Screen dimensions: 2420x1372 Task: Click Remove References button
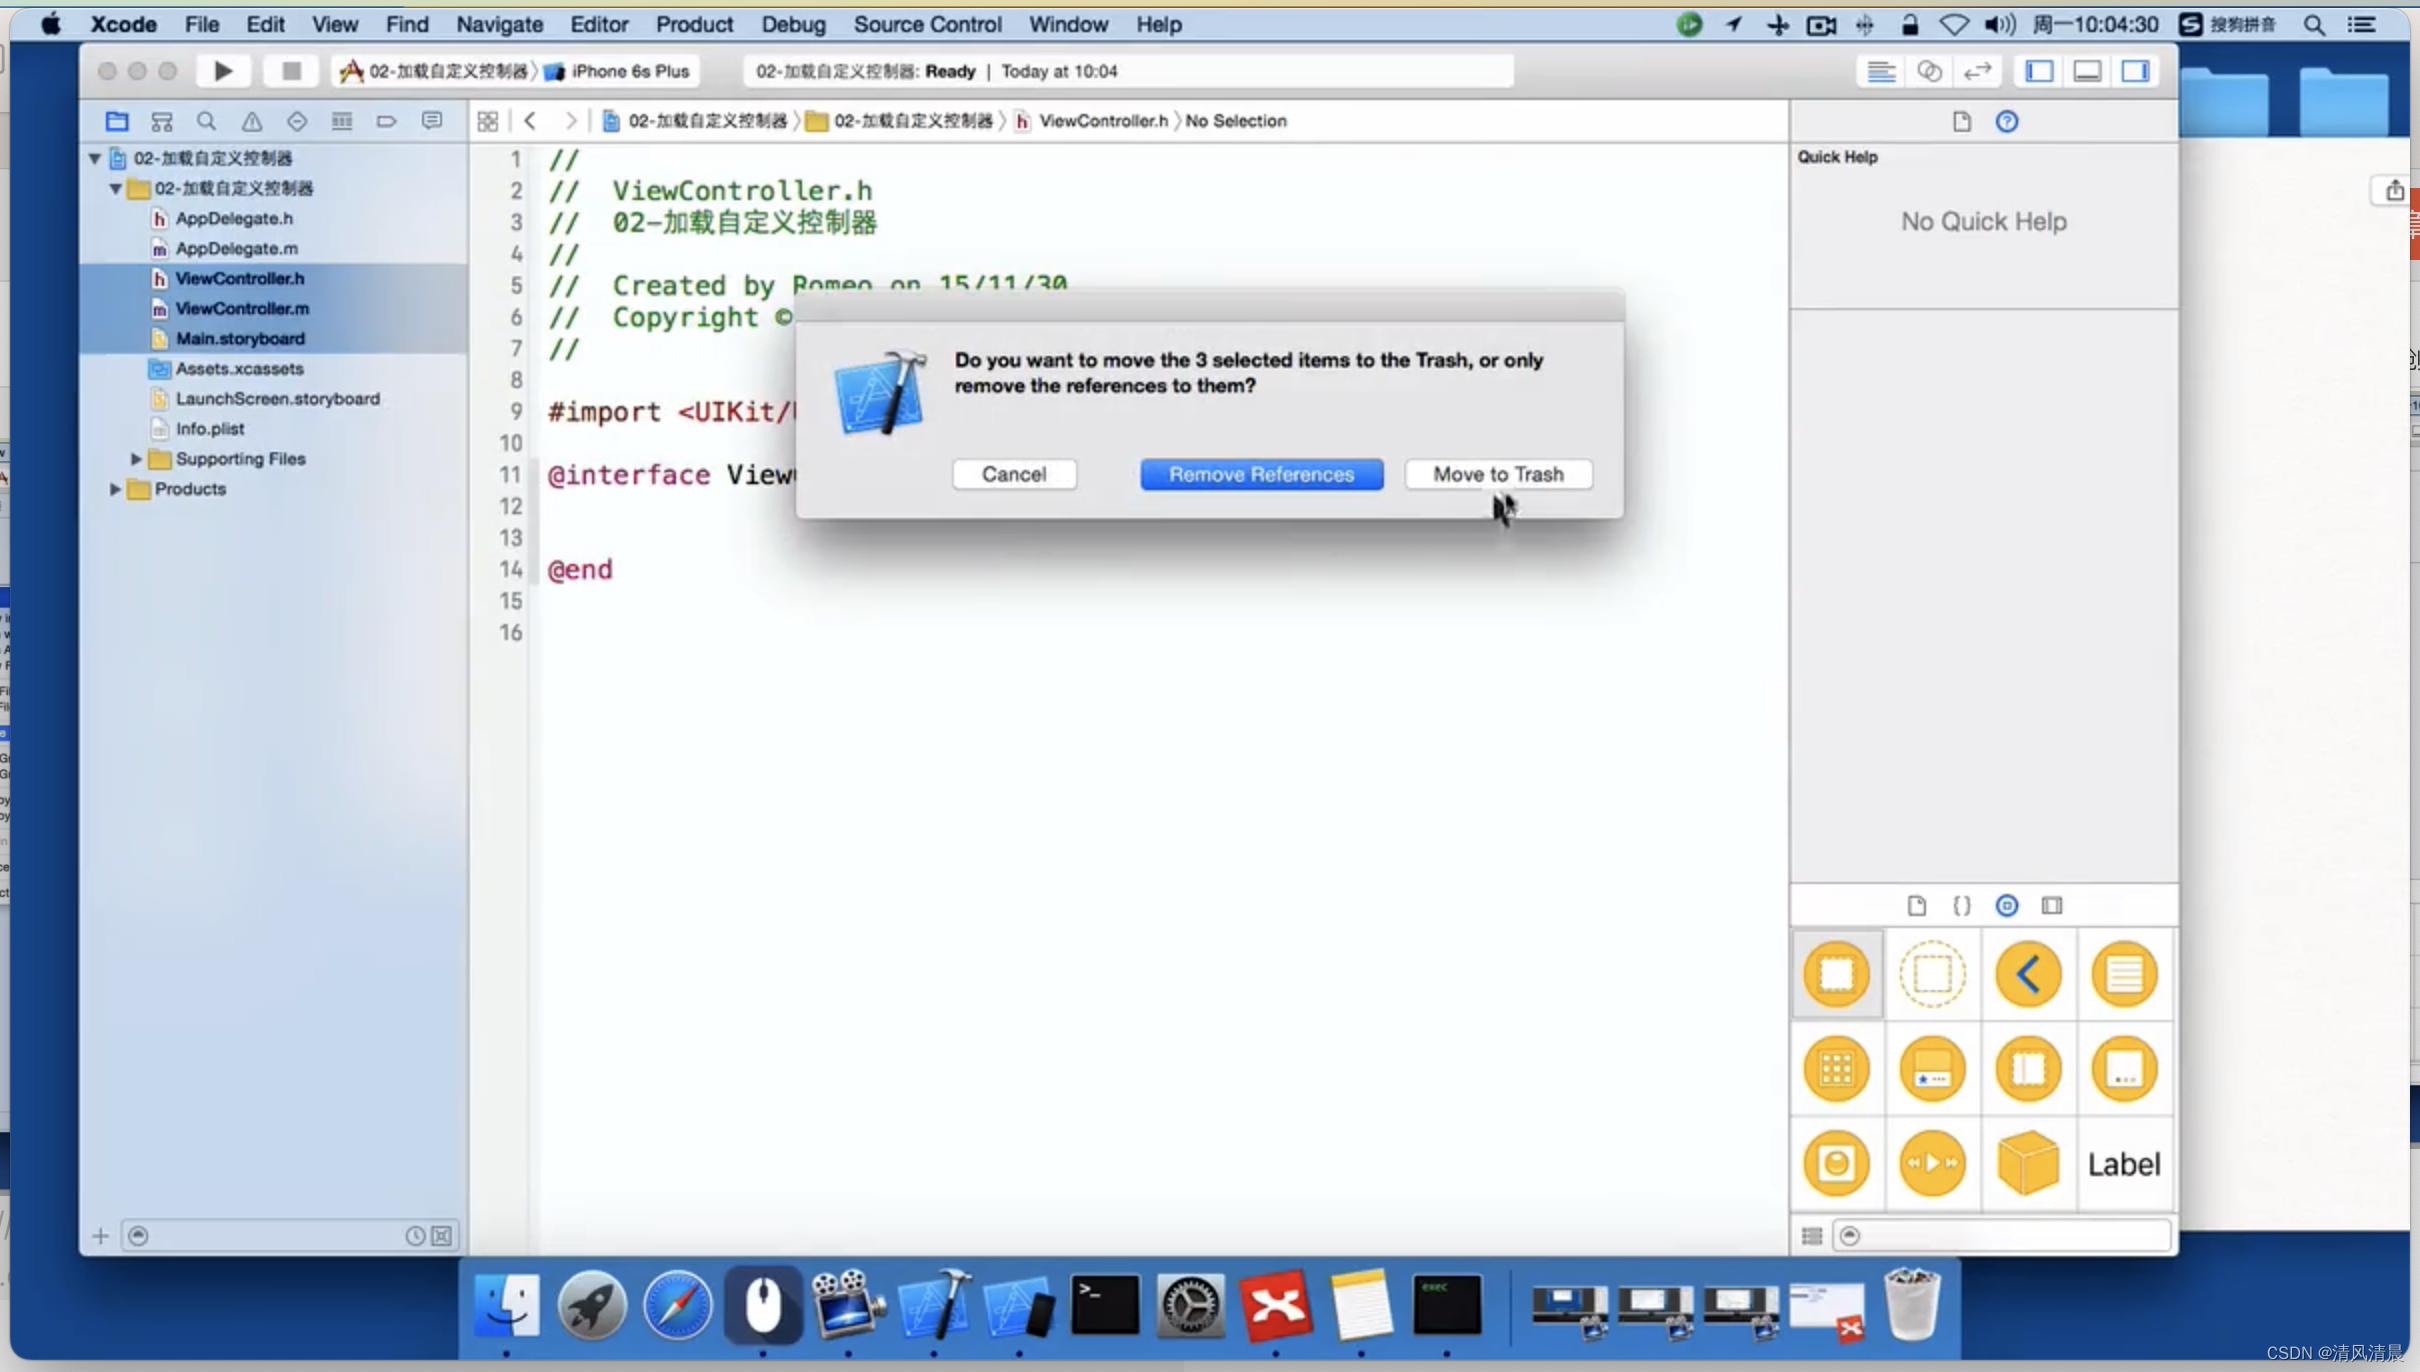(x=1262, y=474)
